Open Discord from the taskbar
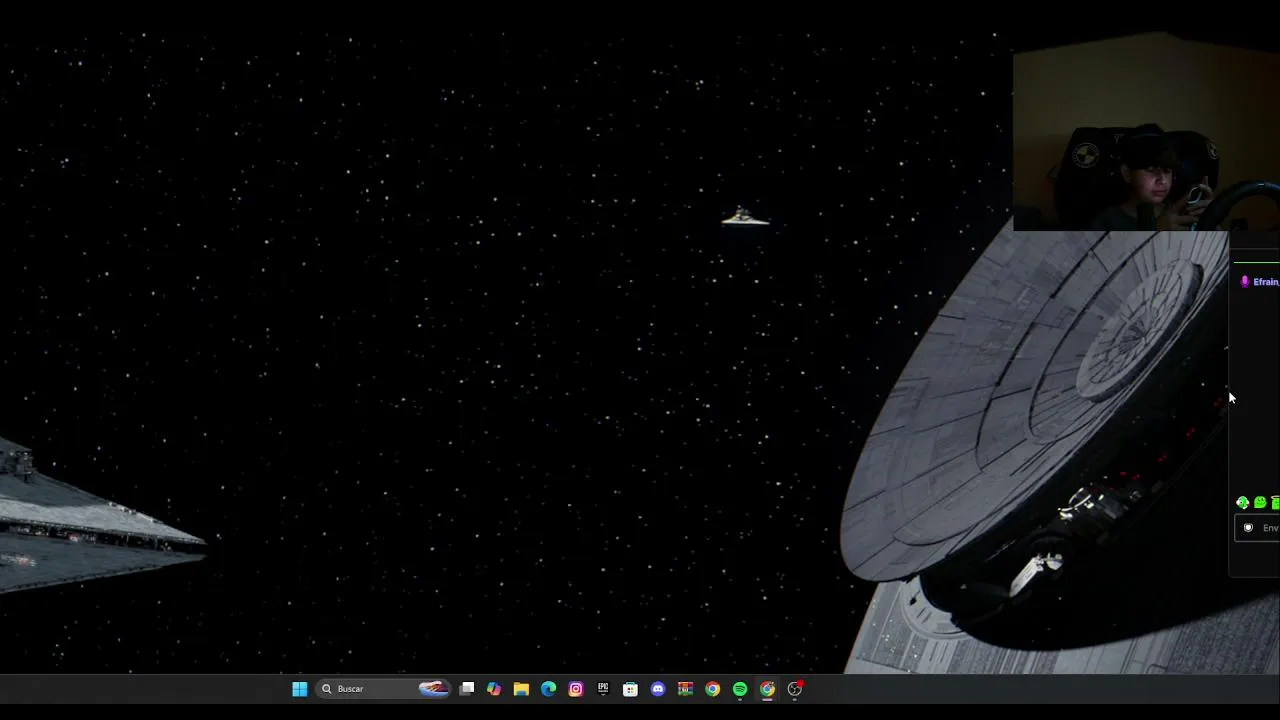This screenshot has width=1280, height=720. [658, 689]
